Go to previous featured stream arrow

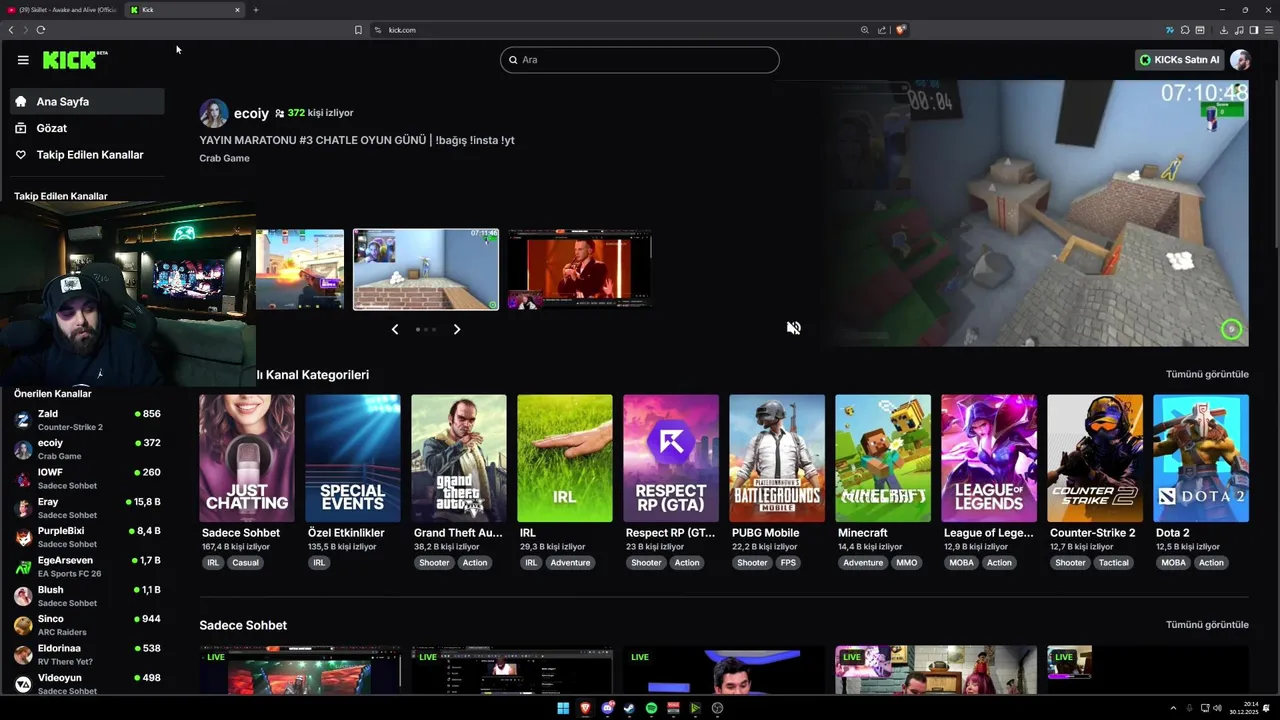pyautogui.click(x=395, y=329)
